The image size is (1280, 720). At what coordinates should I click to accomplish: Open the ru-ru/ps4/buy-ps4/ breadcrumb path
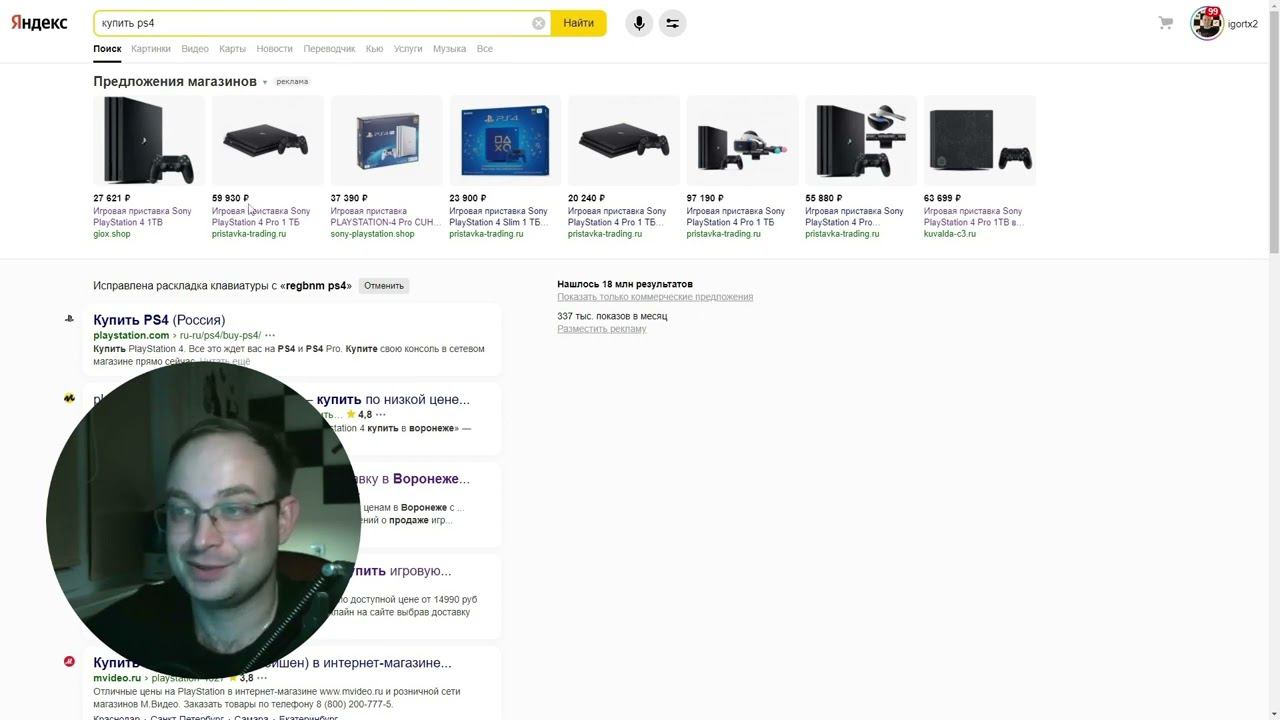click(x=220, y=336)
